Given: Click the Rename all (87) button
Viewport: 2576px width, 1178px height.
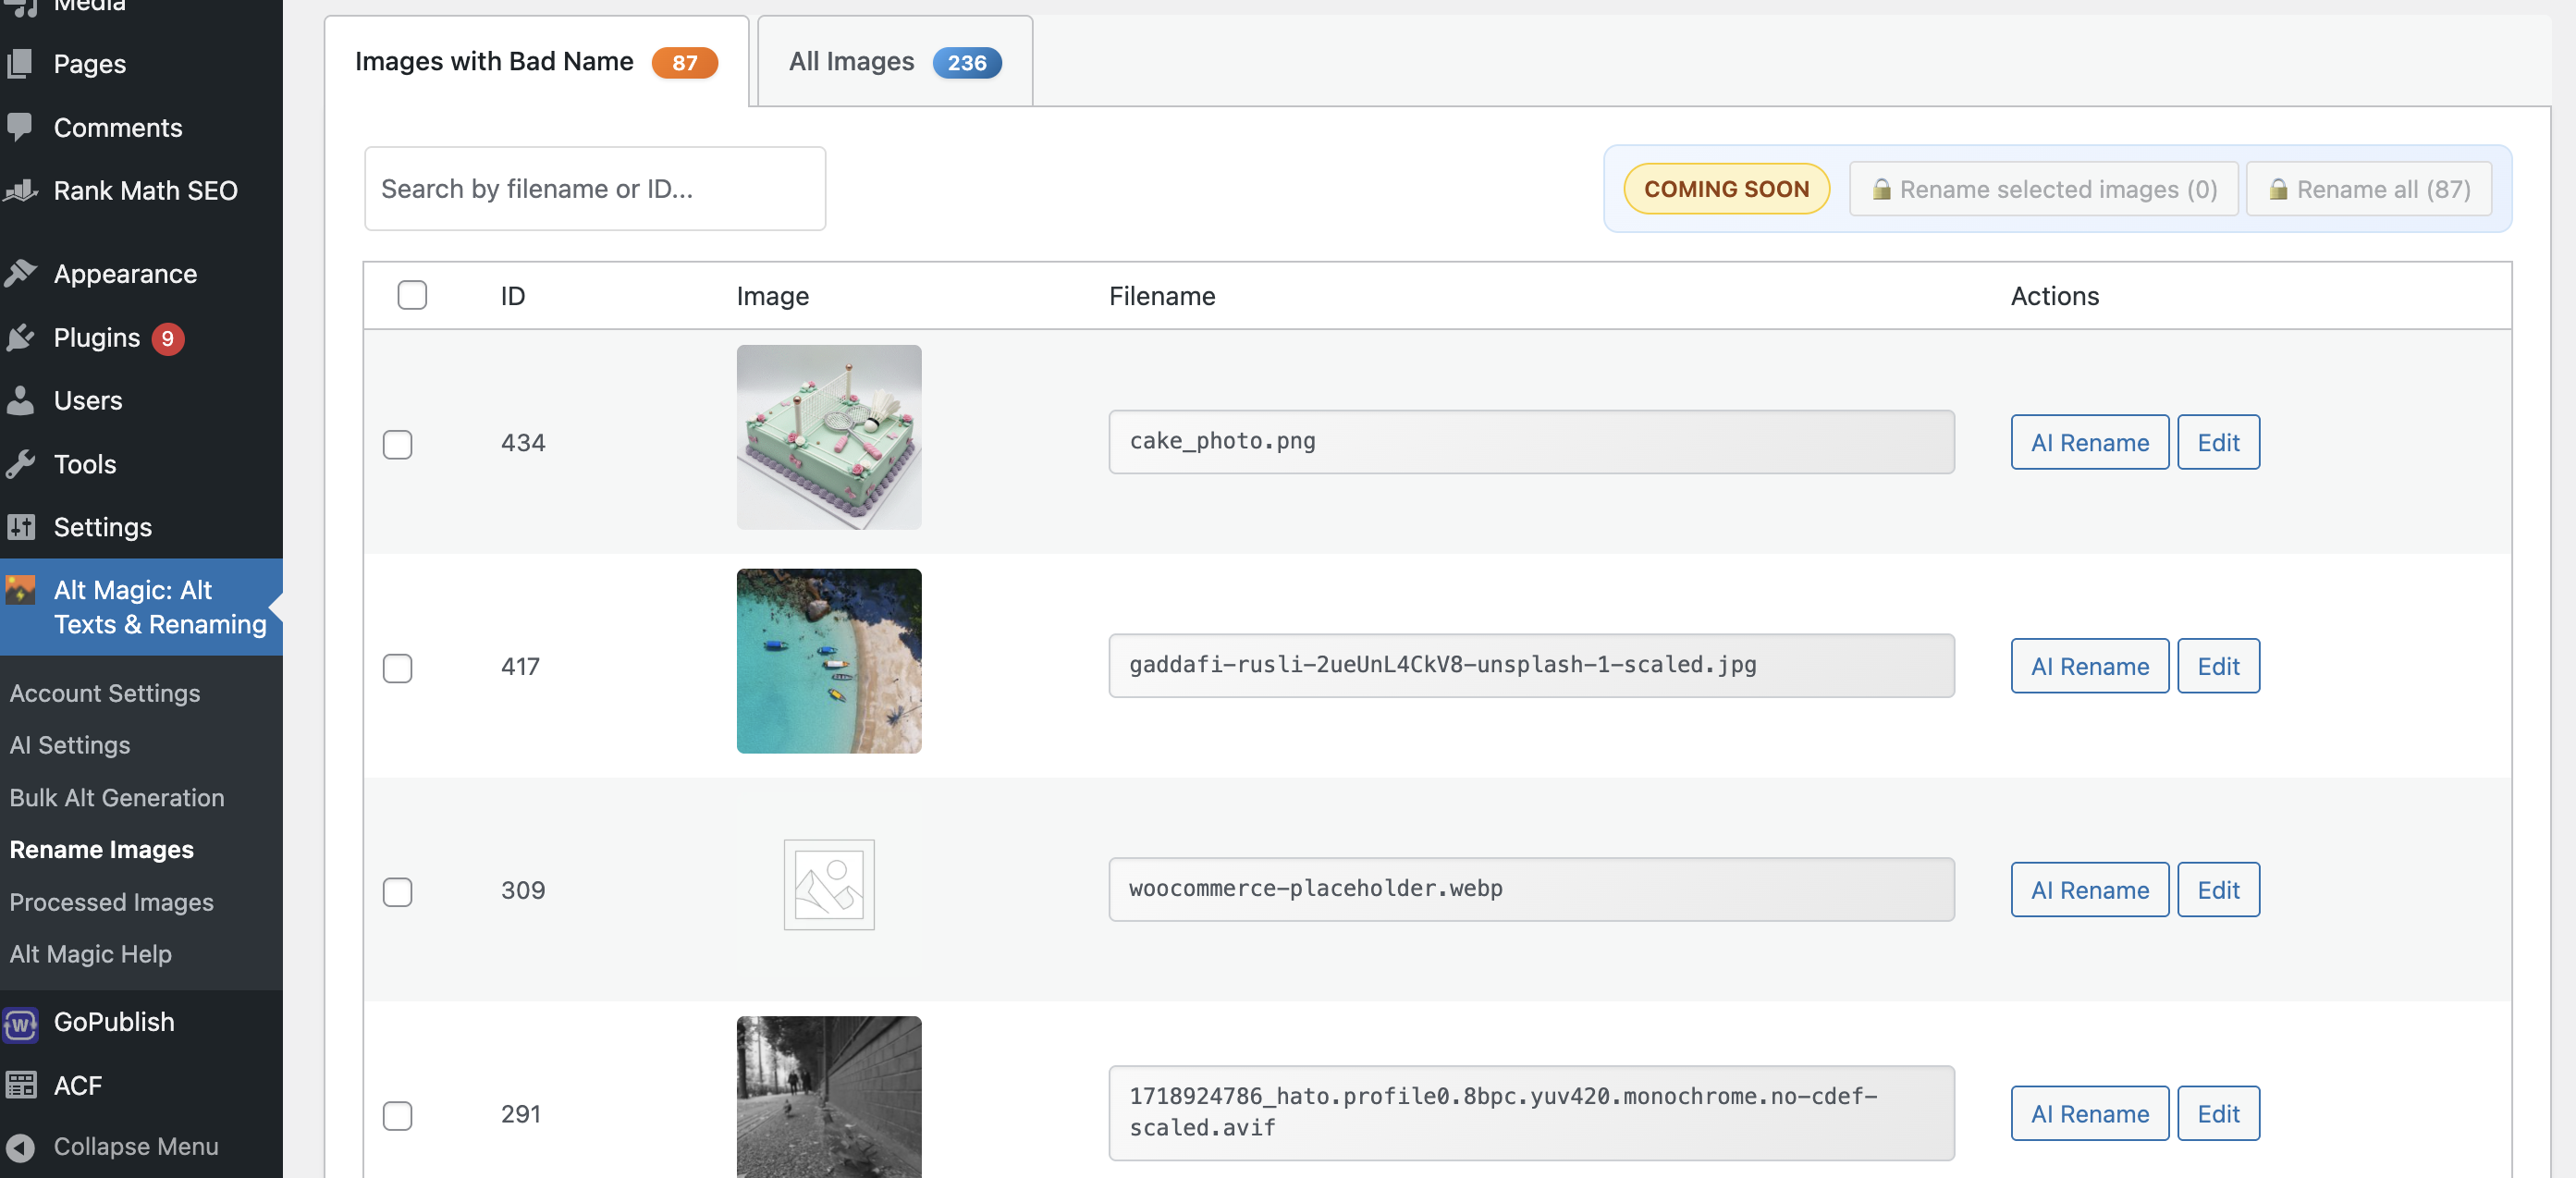Looking at the screenshot, I should coord(2369,188).
